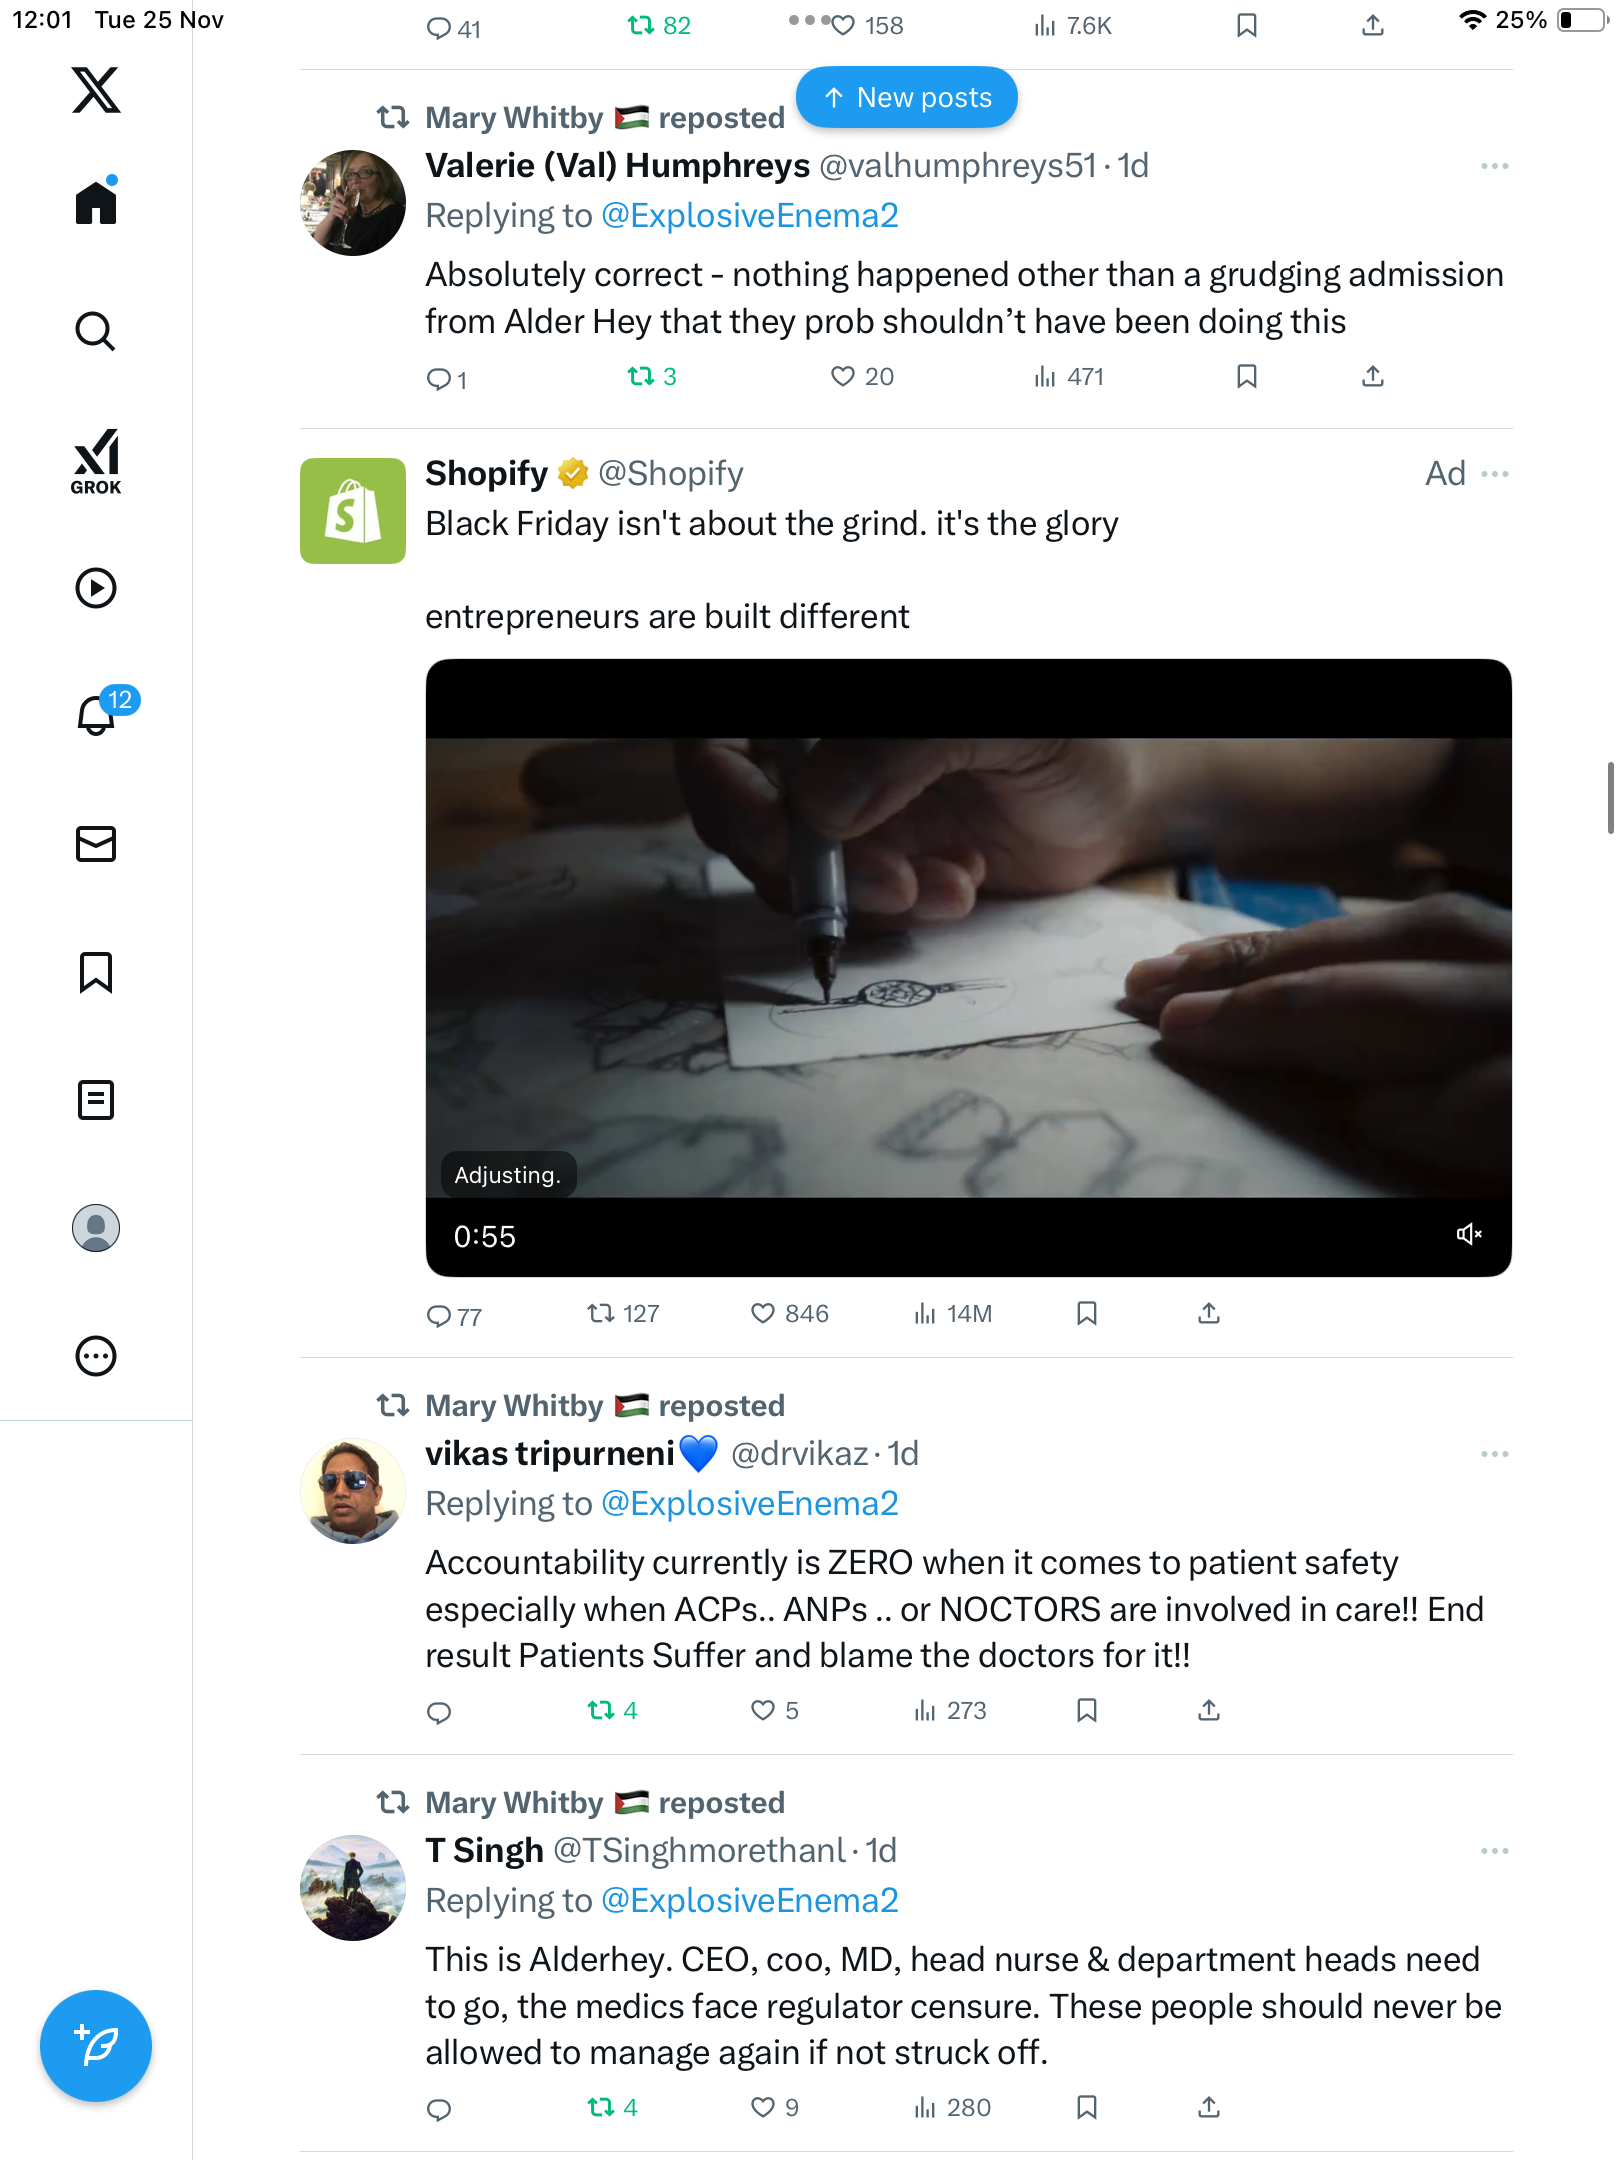1620x2160 pixels.
Task: Go to Home in the sidebar
Action: [x=96, y=203]
